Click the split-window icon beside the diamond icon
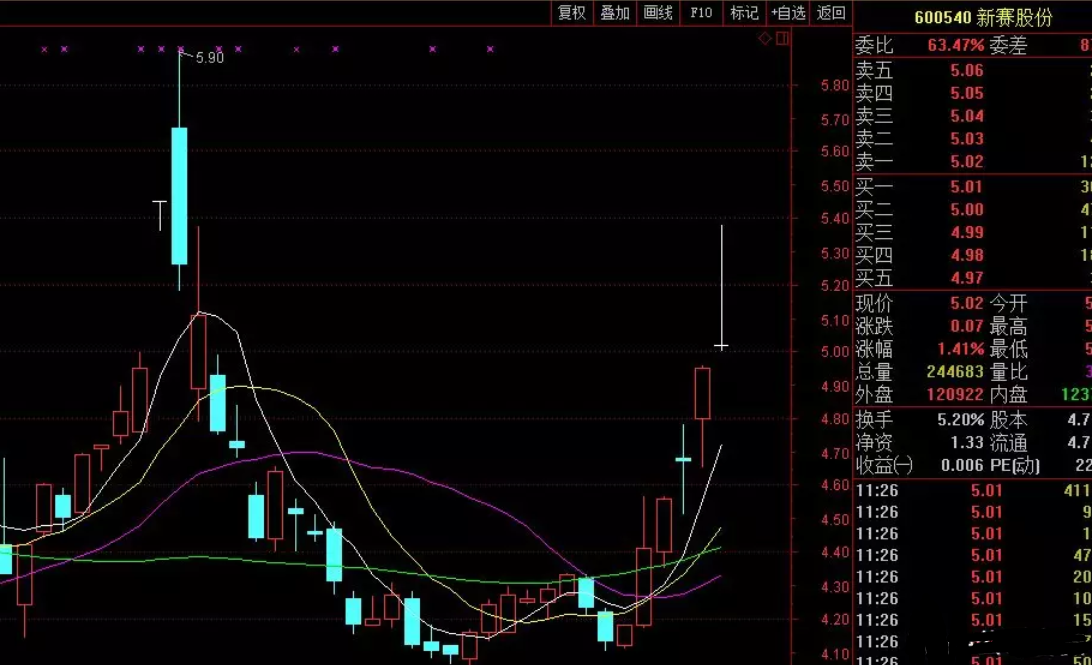This screenshot has width=1092, height=665. coord(782,38)
